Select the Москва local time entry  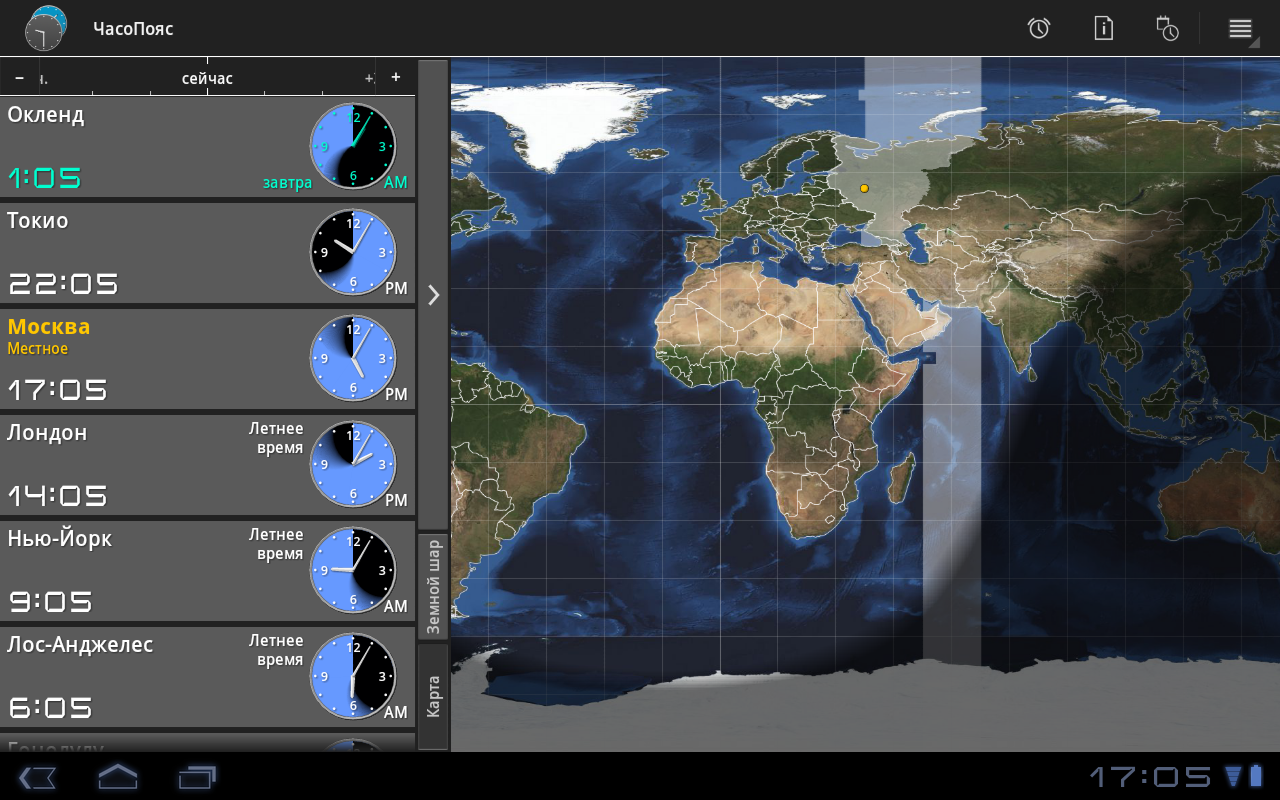pos(150,358)
